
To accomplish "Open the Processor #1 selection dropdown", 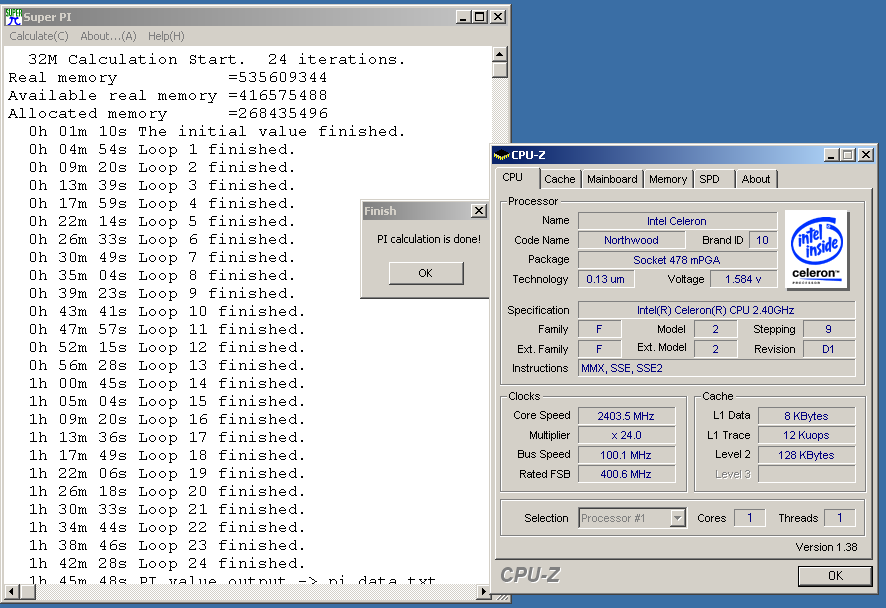I will click(677, 518).
